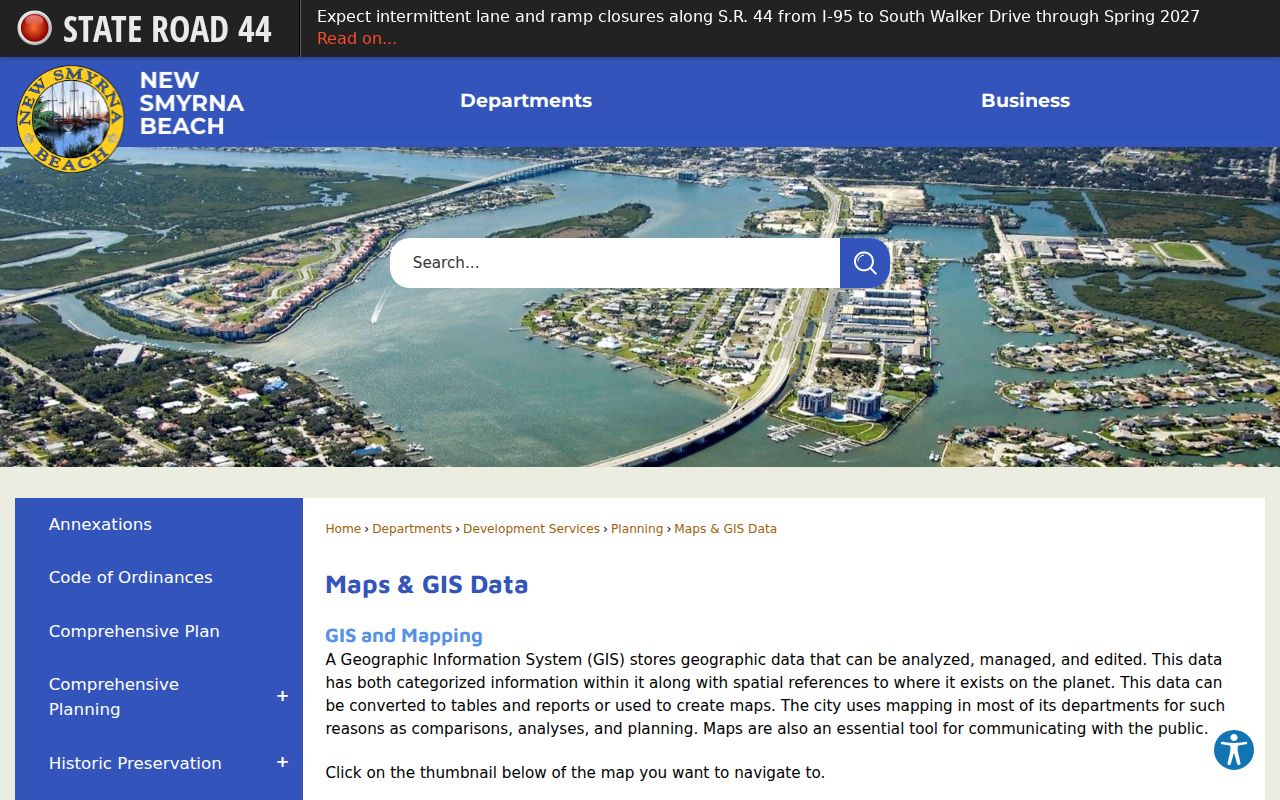Screen dimensions: 1280x800
Task: Click the red State Road 44 alert icon
Action: point(34,28)
